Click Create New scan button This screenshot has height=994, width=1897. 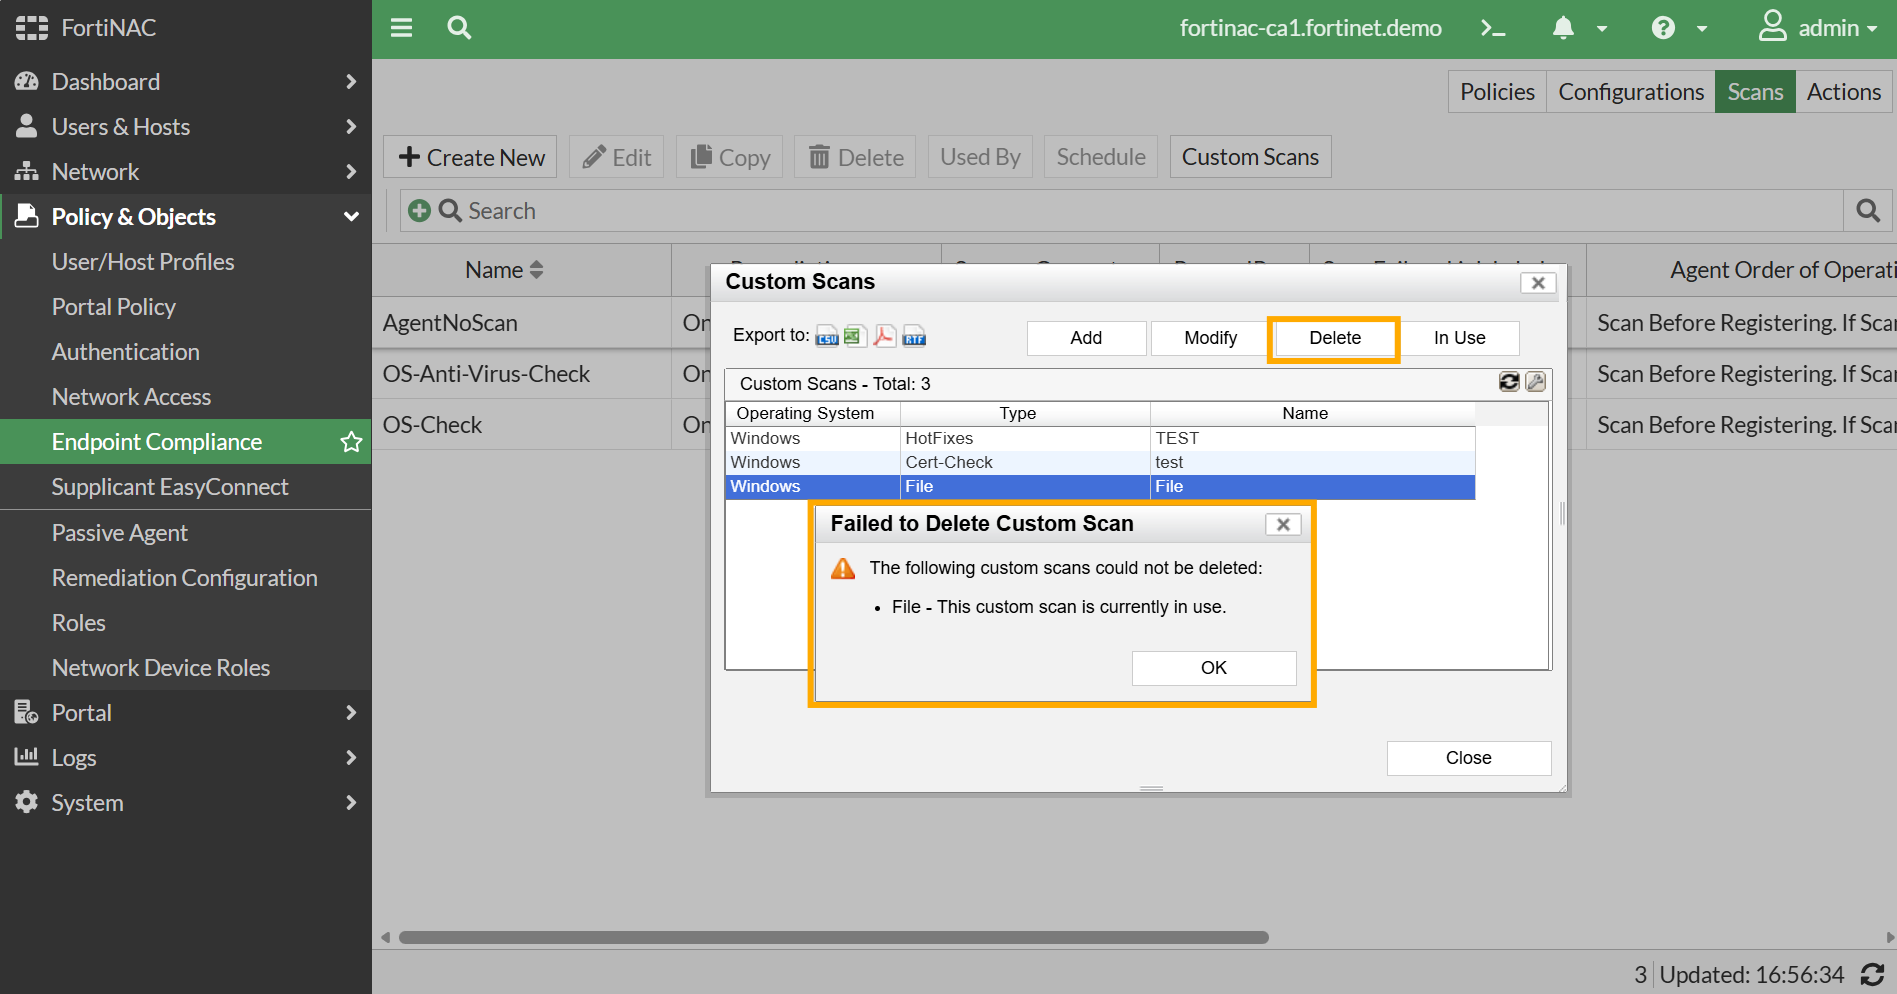(x=470, y=157)
